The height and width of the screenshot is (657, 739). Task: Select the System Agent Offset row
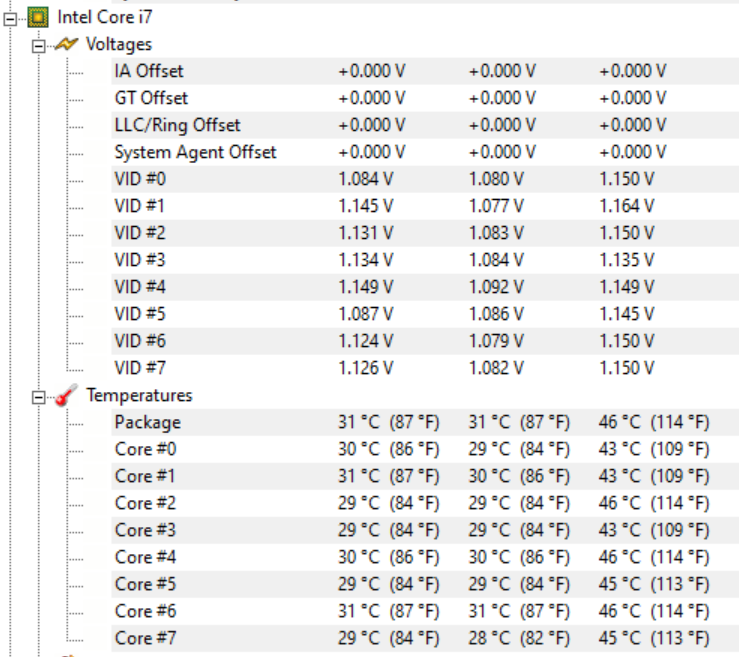(x=425, y=152)
